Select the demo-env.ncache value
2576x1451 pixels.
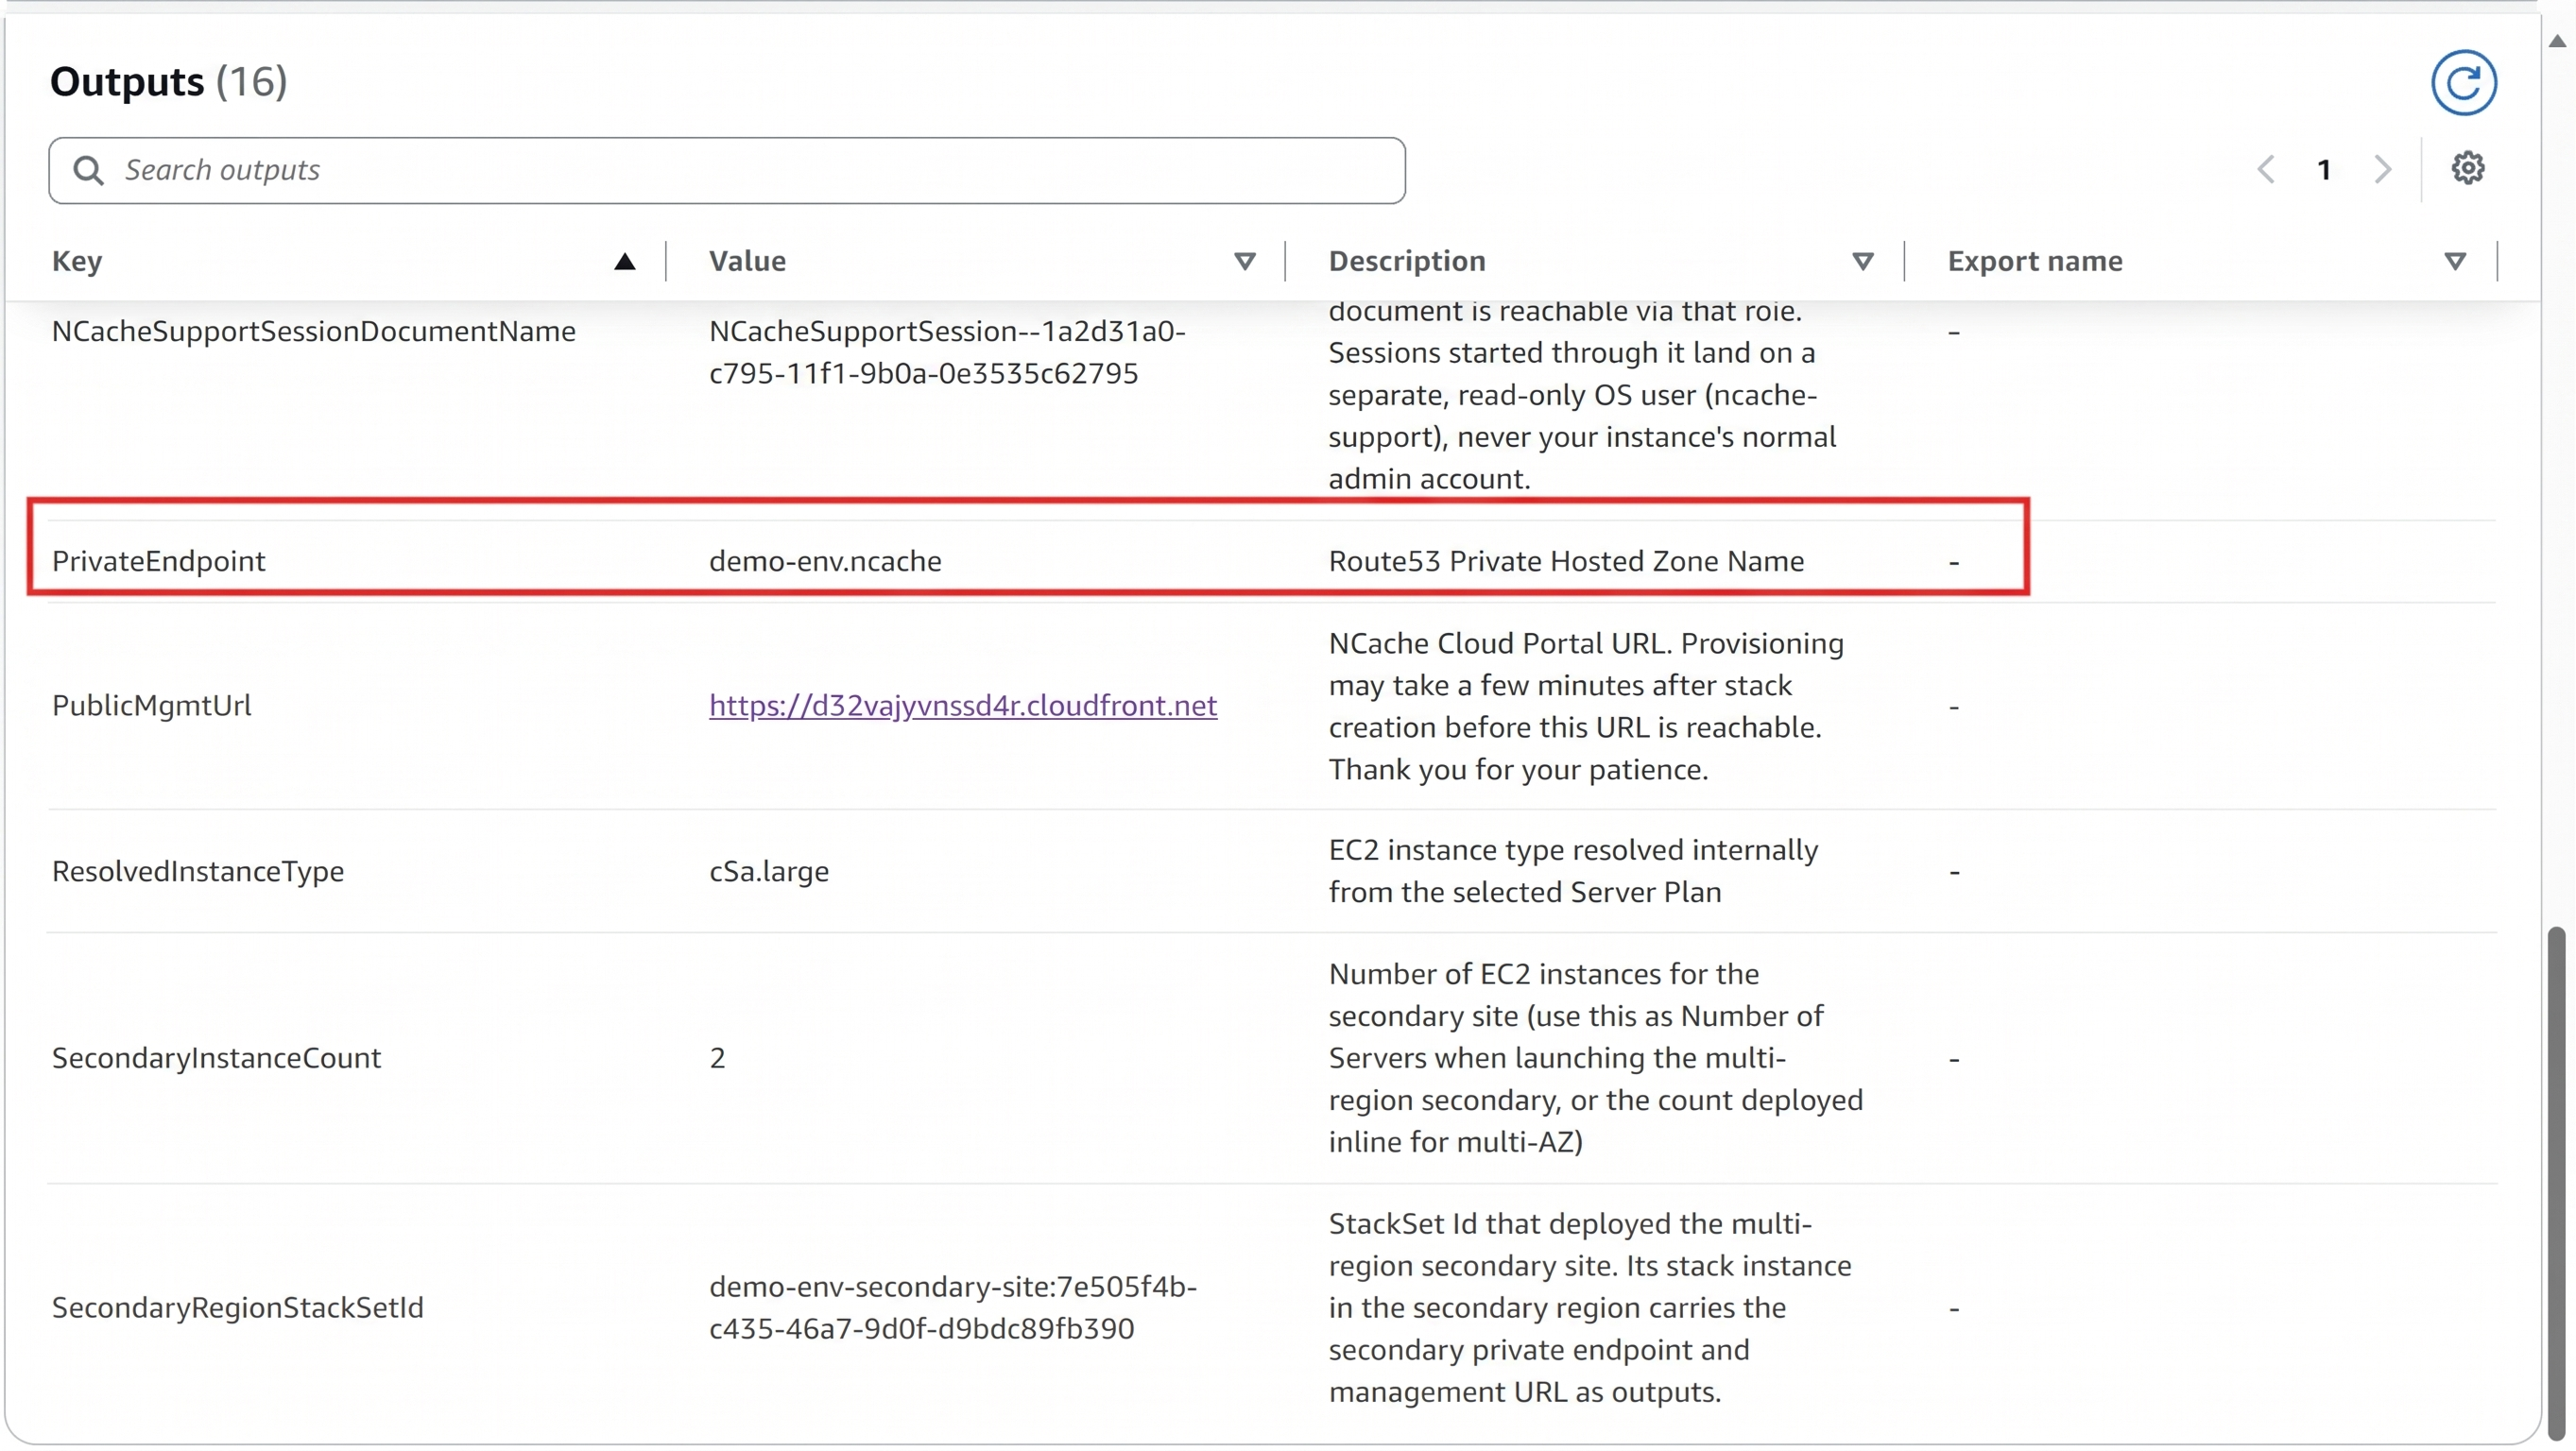825,561
